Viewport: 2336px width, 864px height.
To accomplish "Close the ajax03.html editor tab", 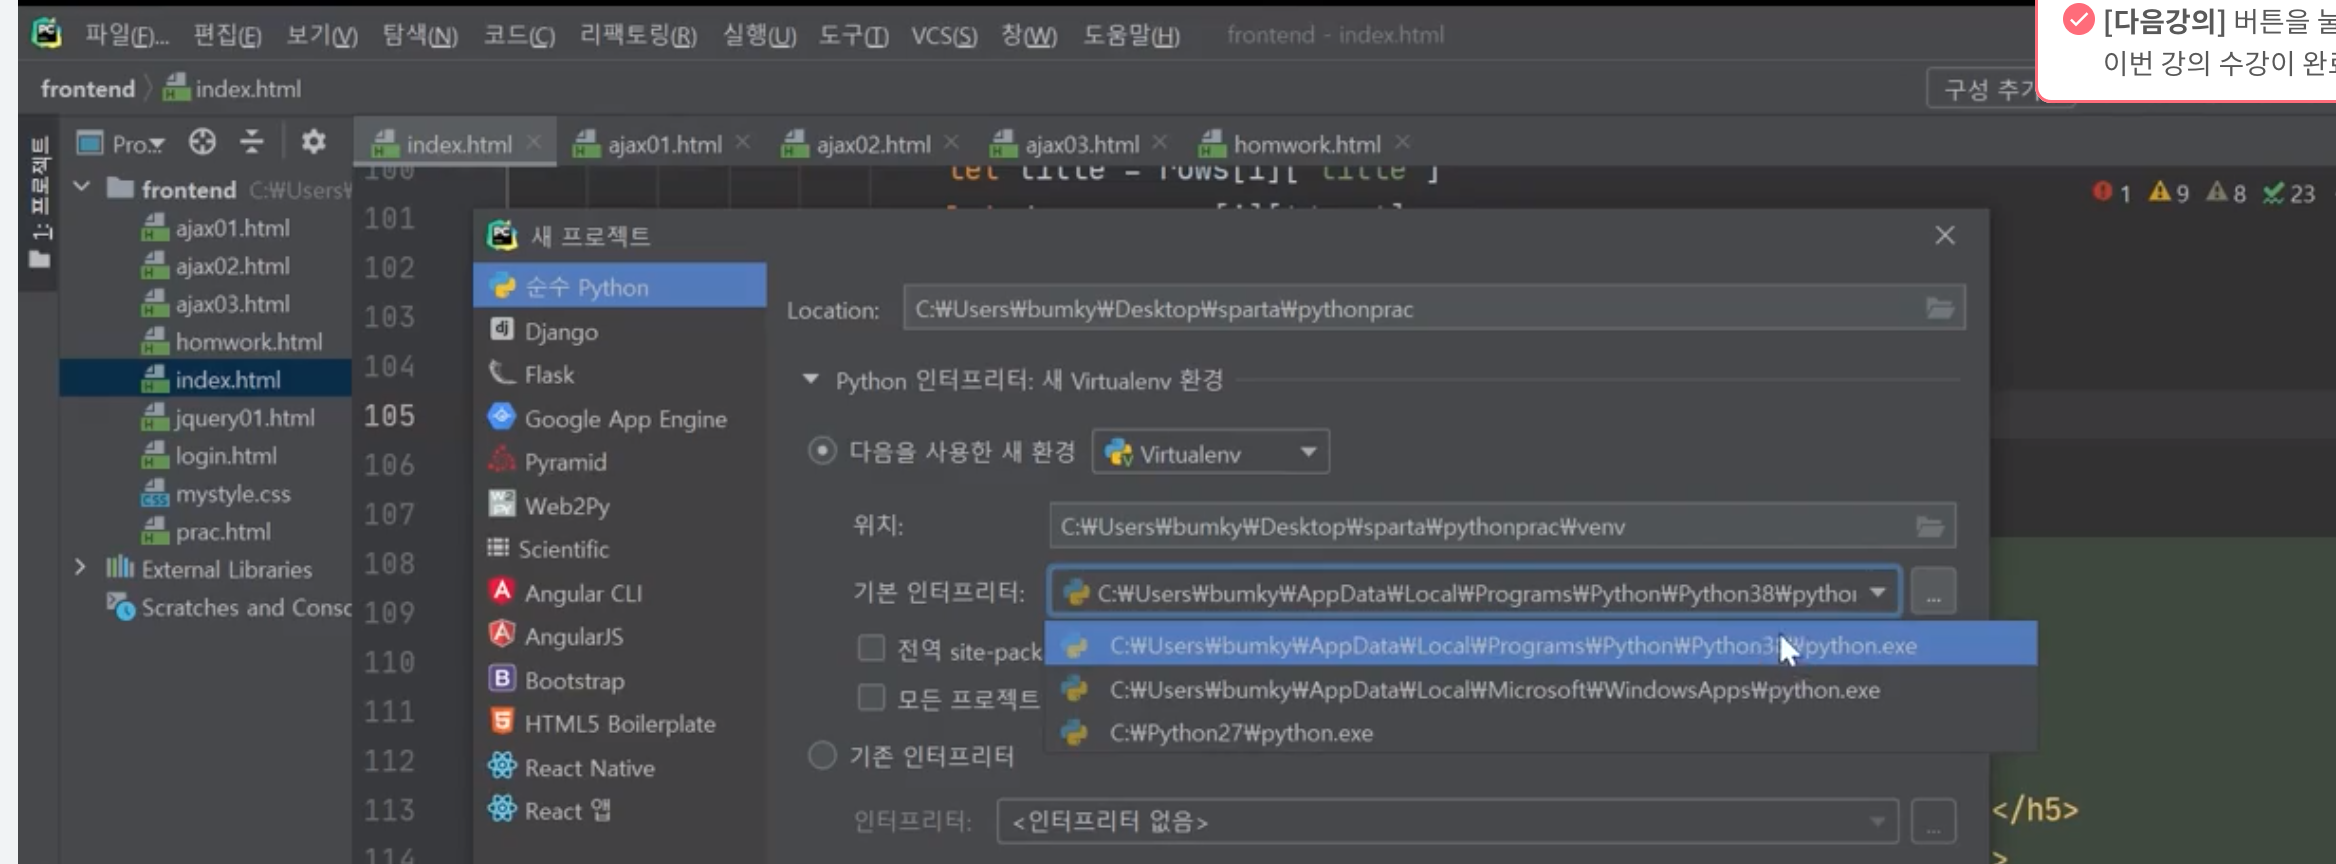I will [x=1159, y=142].
